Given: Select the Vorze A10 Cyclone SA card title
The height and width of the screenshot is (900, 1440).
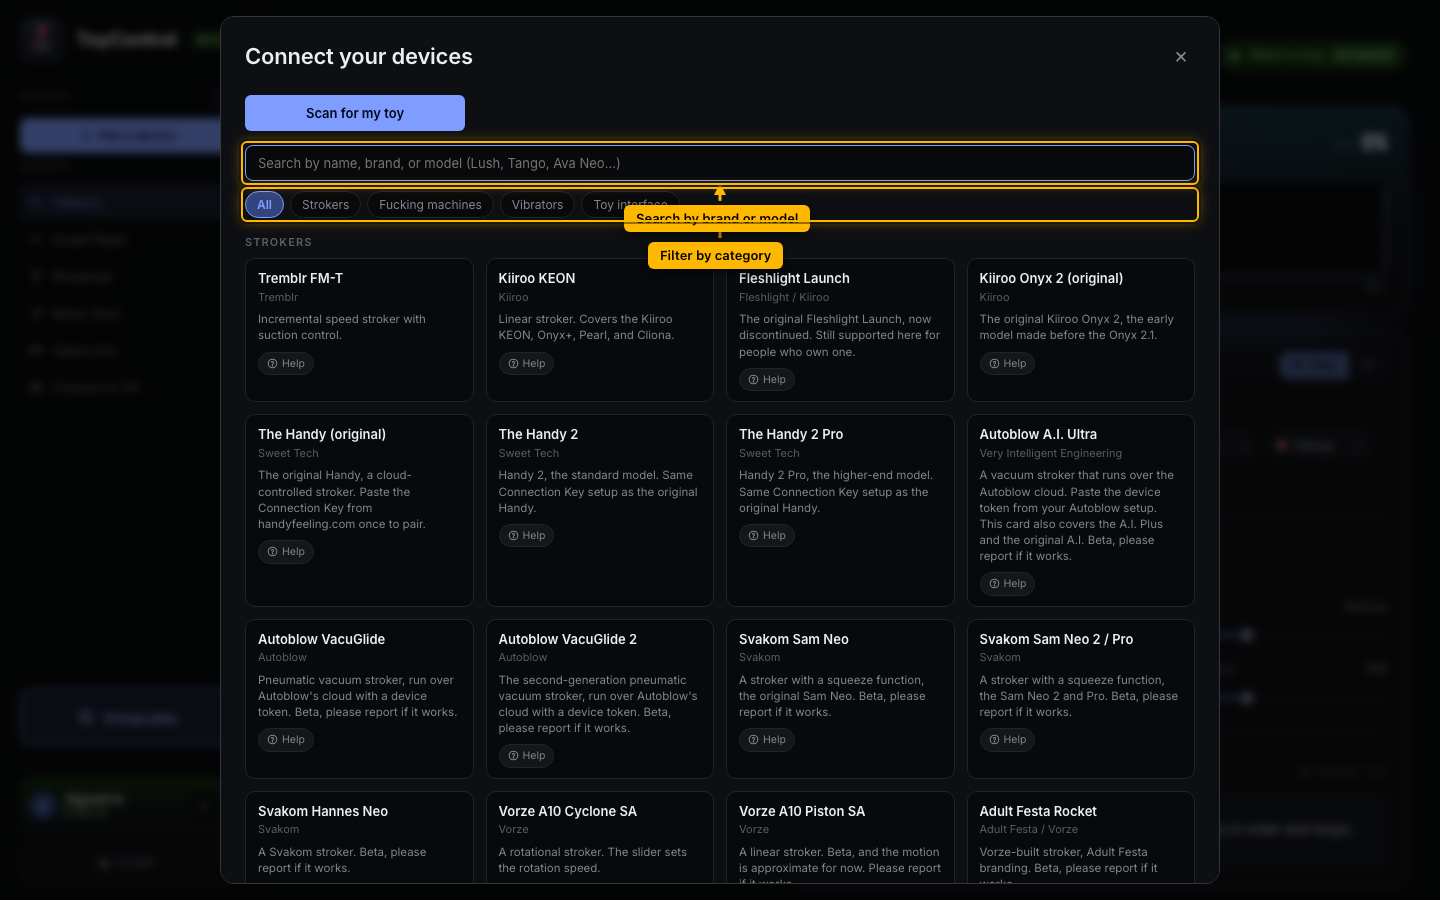Looking at the screenshot, I should click(x=568, y=811).
